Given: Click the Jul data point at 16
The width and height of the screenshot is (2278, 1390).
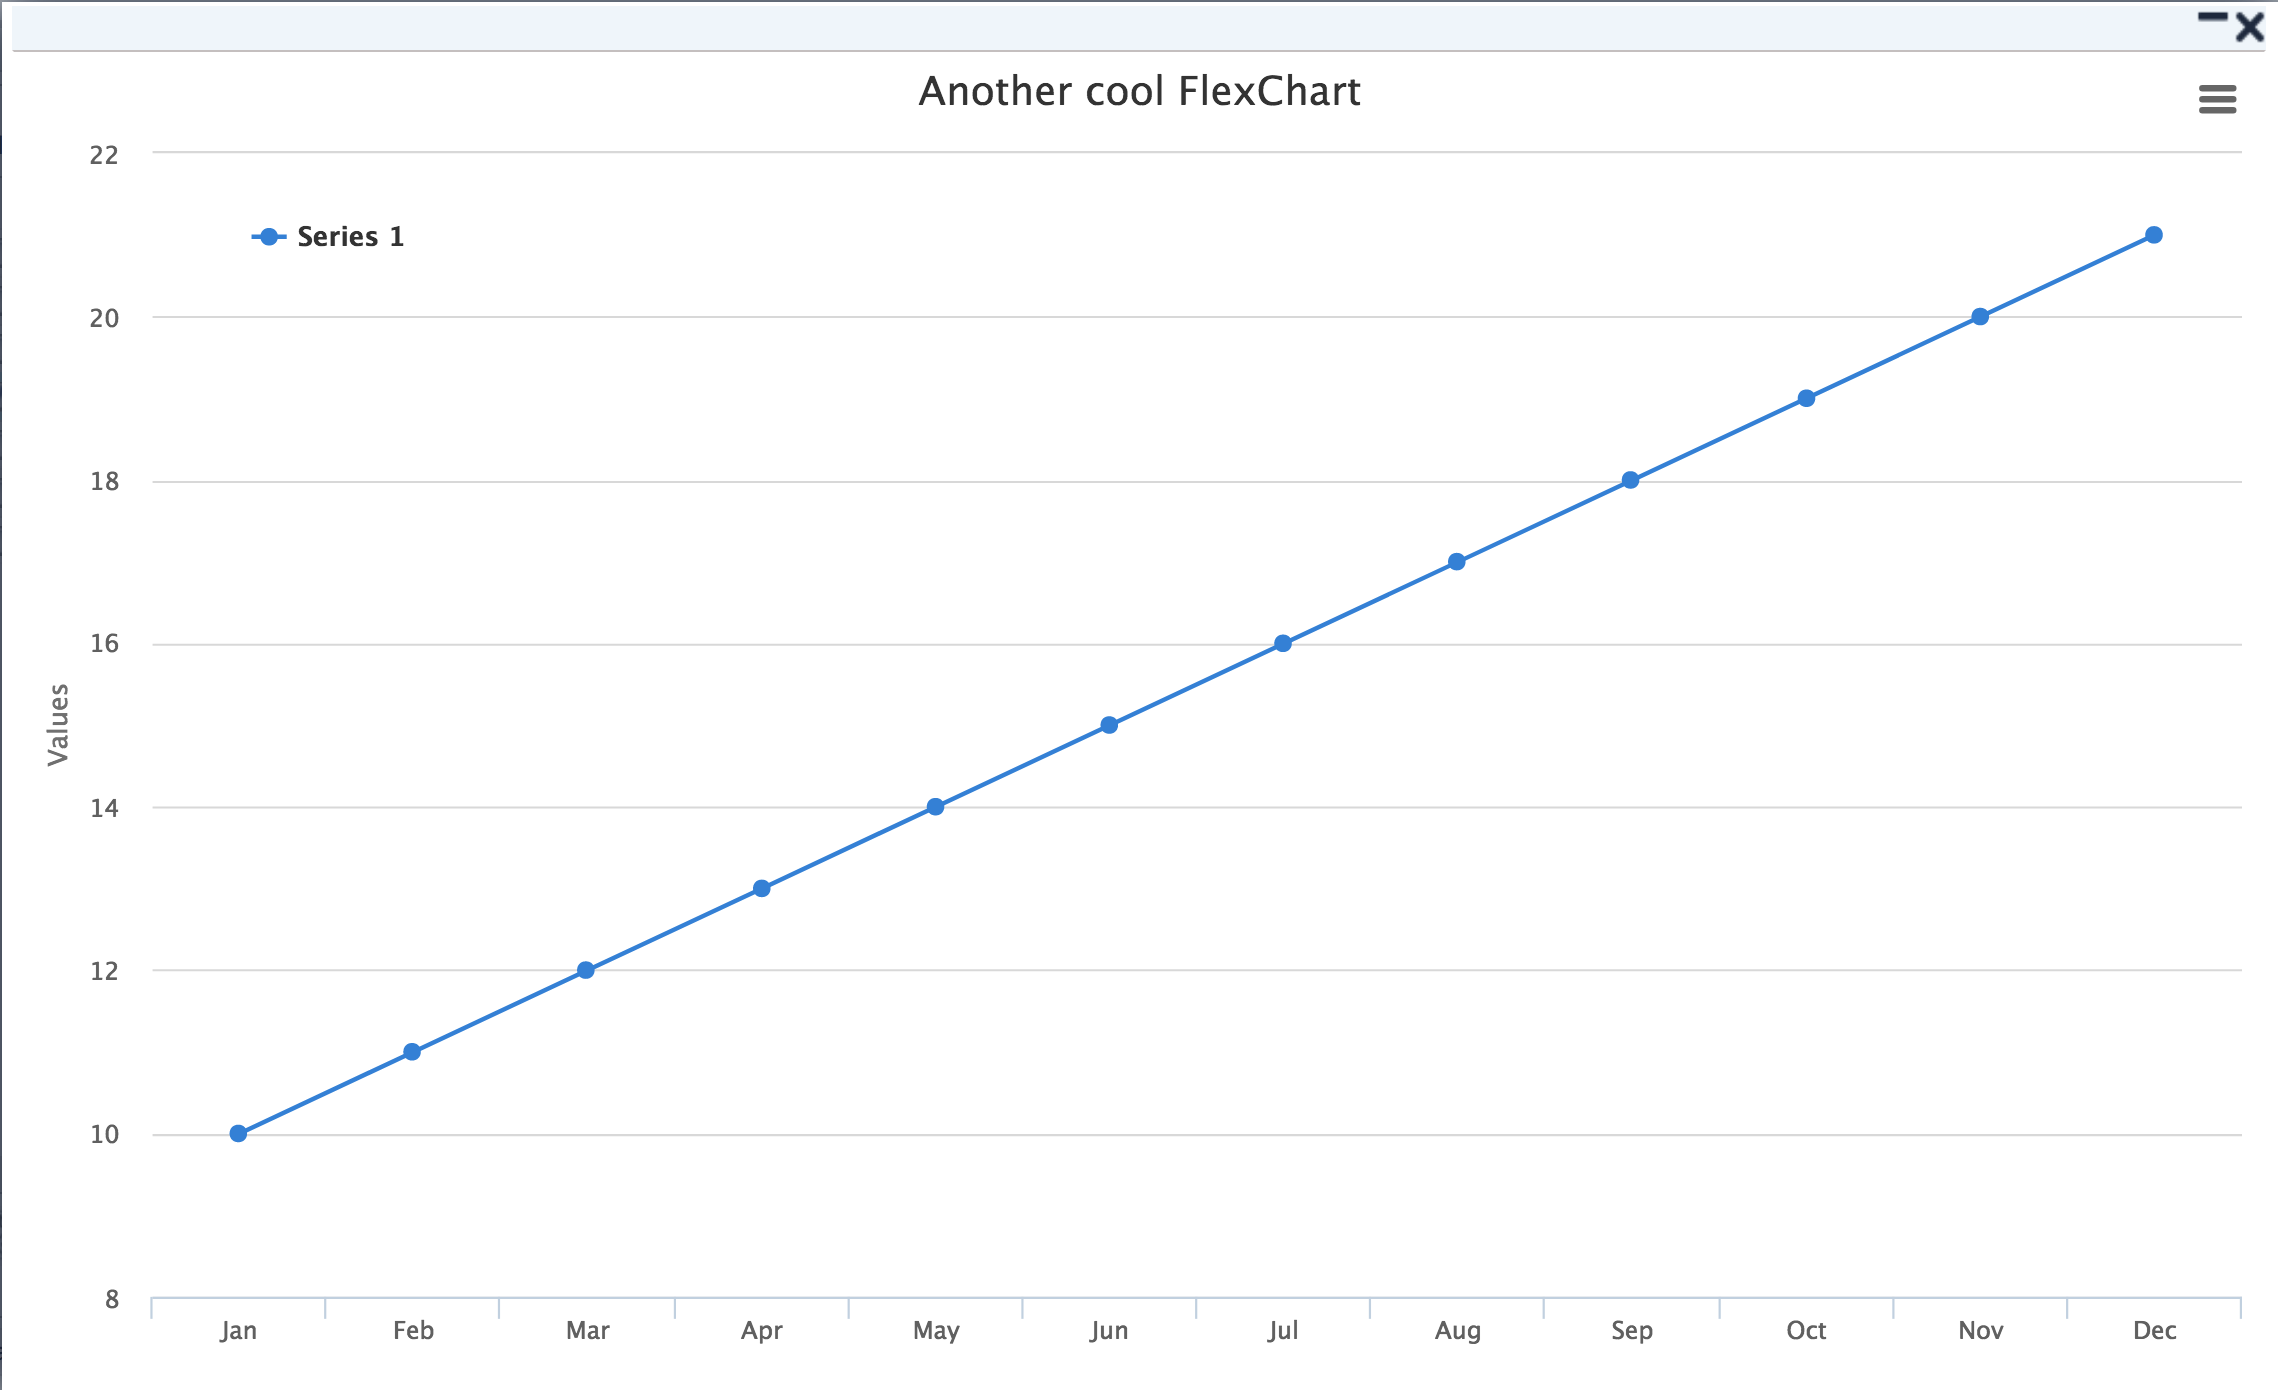Looking at the screenshot, I should tap(1283, 643).
